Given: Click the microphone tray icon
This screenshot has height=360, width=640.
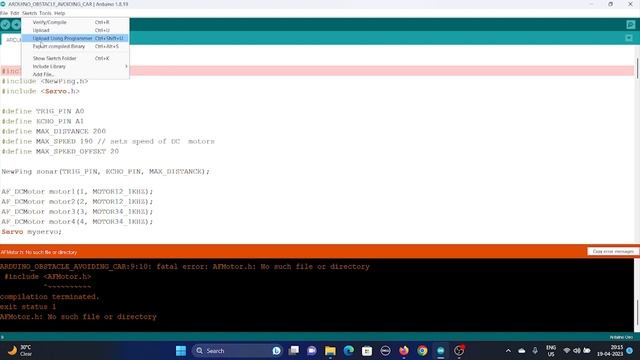Looking at the screenshot, I should point(535,351).
